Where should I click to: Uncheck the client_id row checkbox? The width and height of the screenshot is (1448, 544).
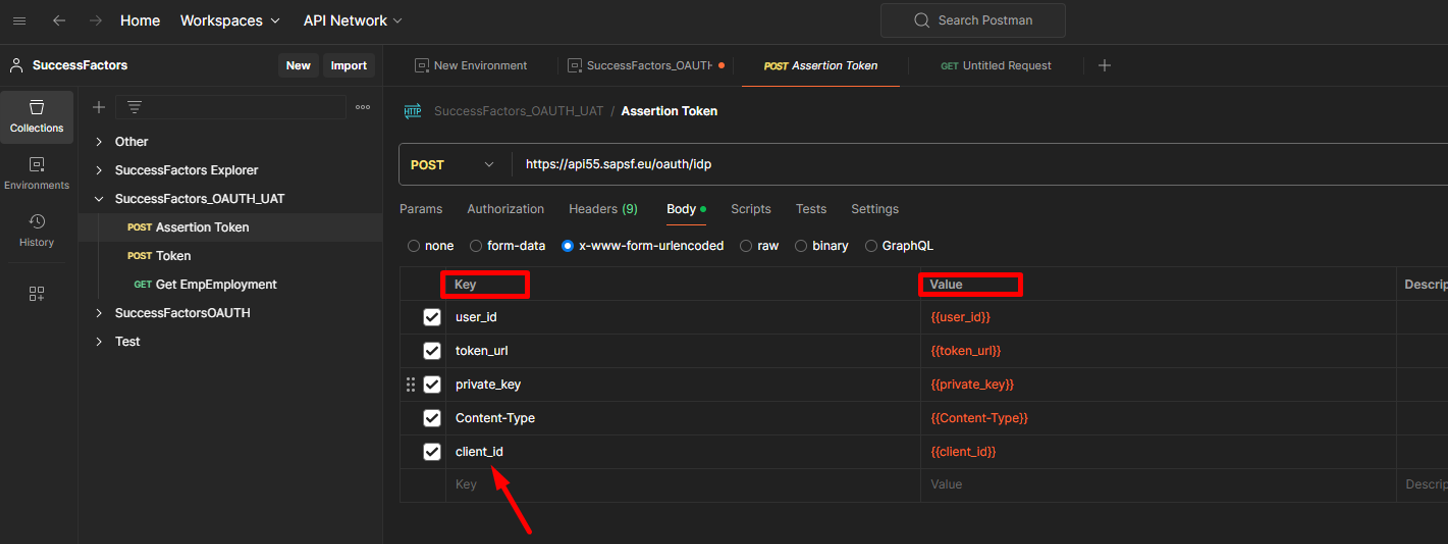432,452
